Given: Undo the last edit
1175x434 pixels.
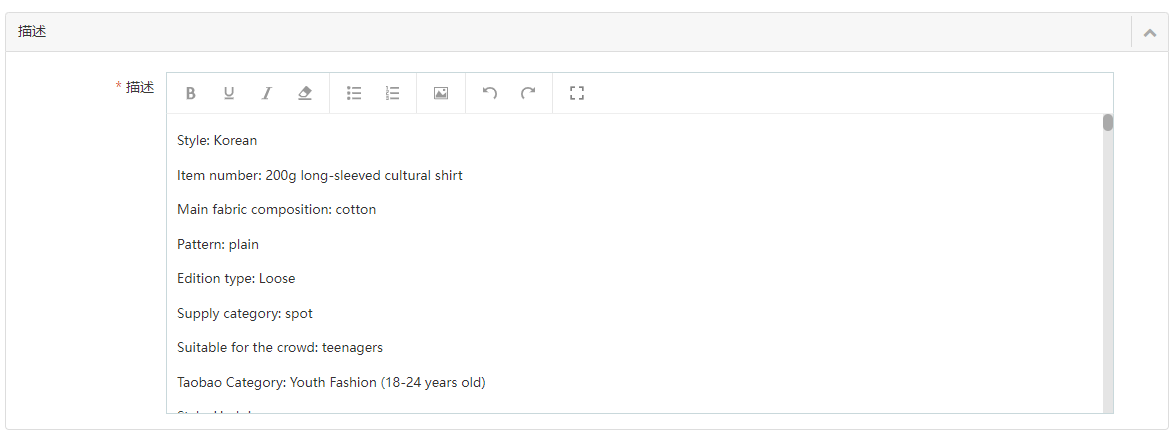Looking at the screenshot, I should [490, 93].
